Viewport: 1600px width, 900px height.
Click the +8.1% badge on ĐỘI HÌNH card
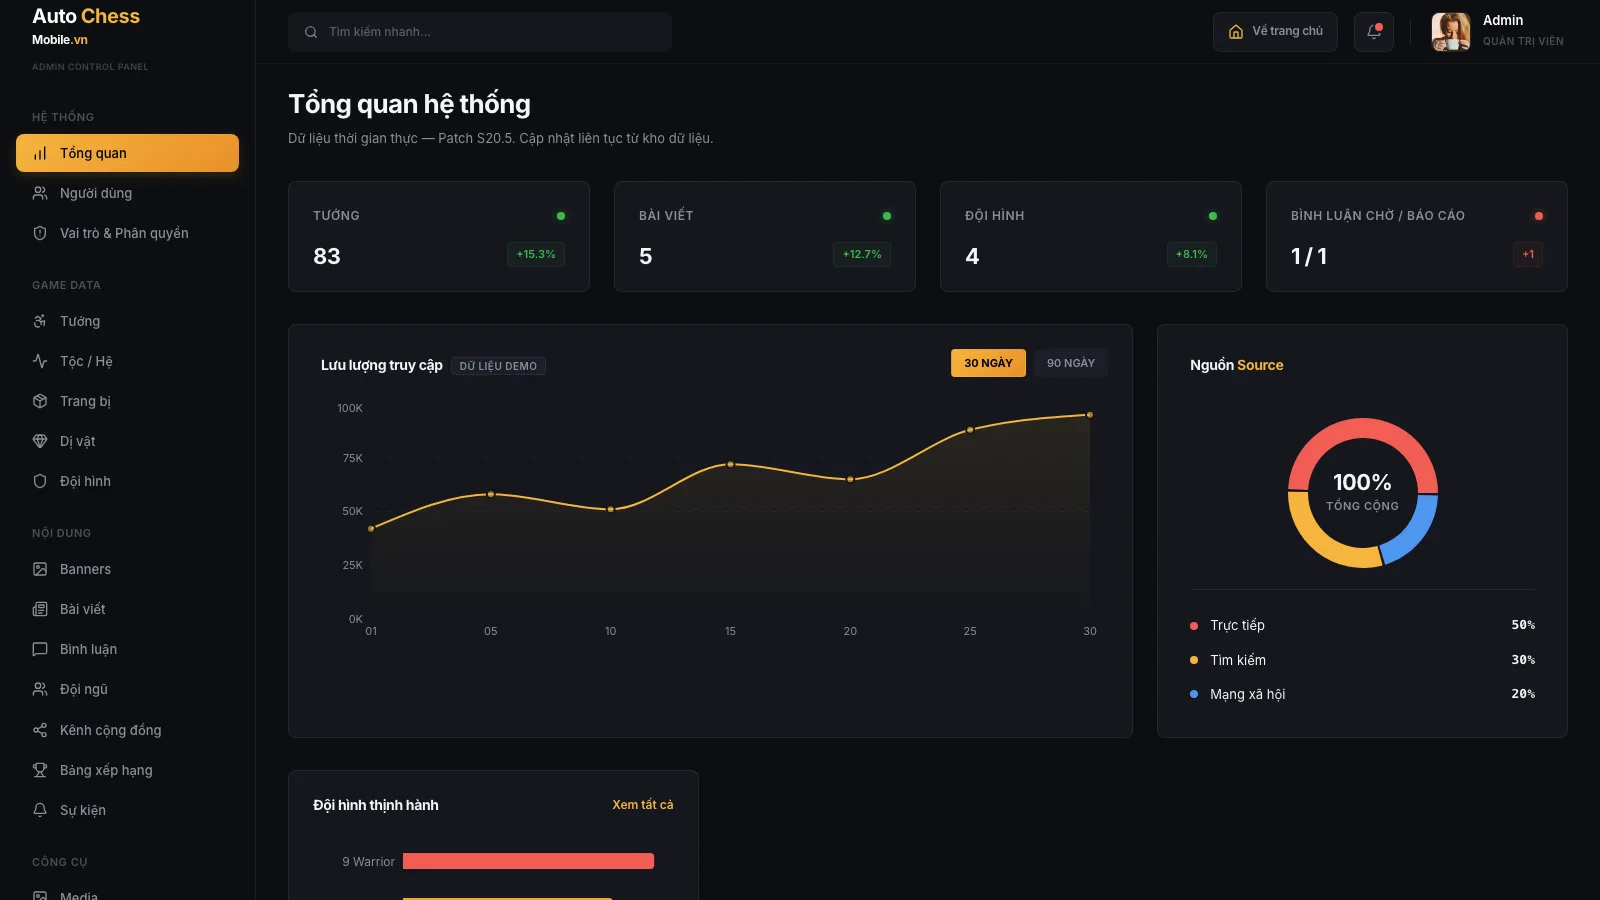1191,254
